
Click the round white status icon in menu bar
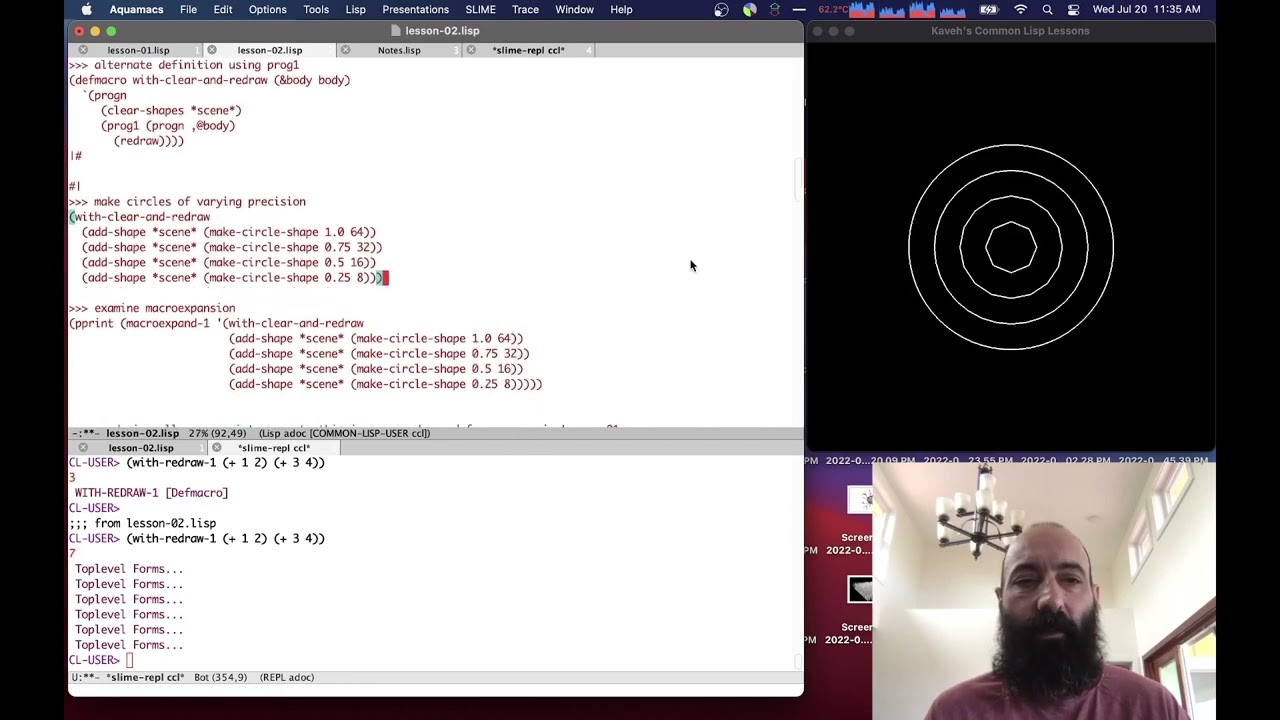click(721, 10)
